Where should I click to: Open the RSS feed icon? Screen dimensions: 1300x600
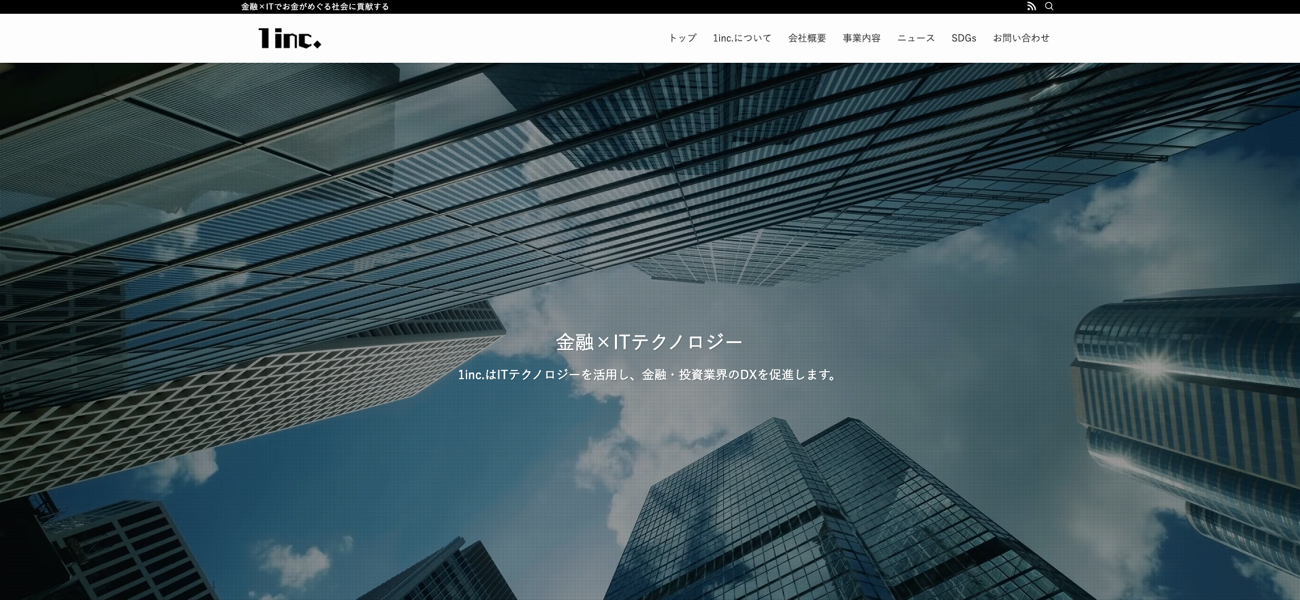coord(1032,6)
